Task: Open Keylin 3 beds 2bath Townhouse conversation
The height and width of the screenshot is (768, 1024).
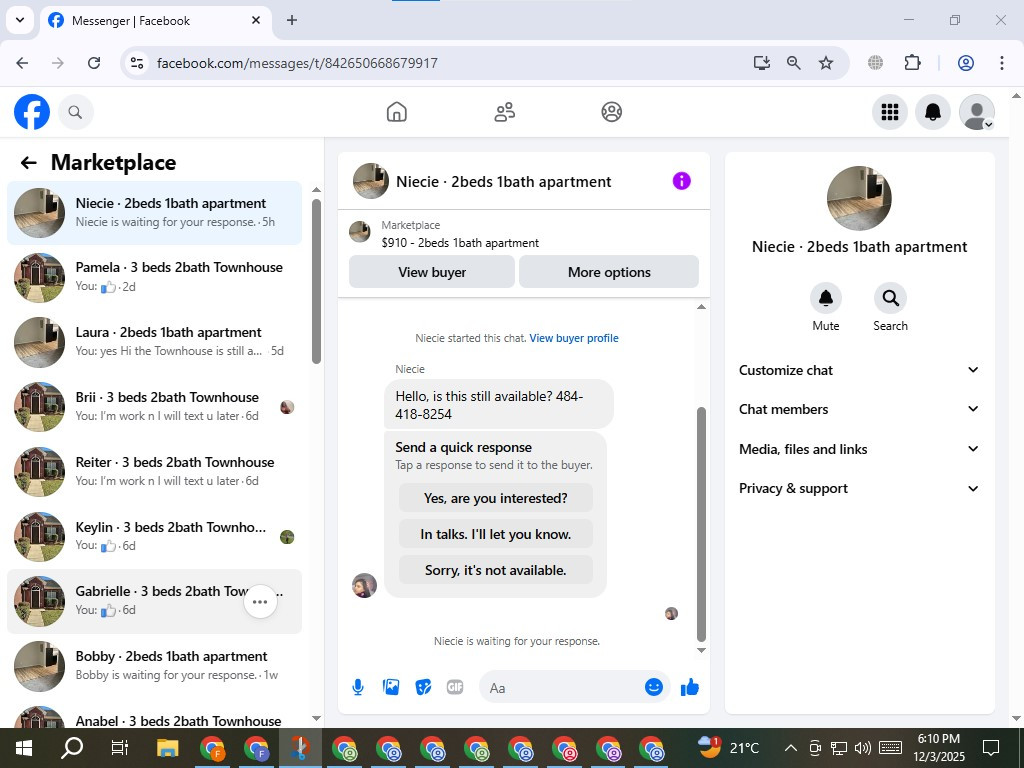Action: (x=155, y=536)
